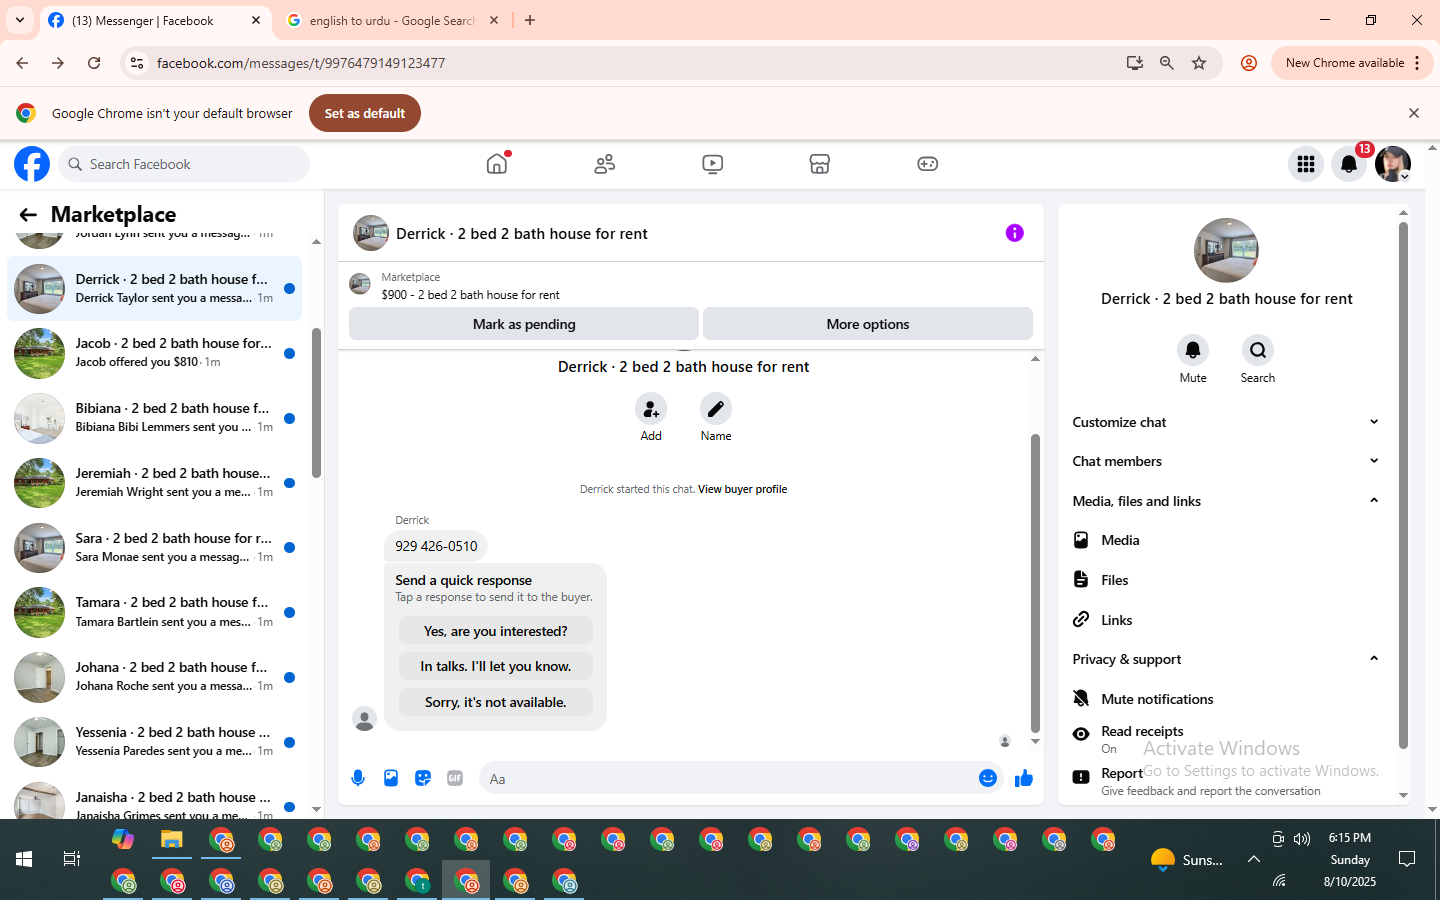Open File Explorer from taskbar
Image resolution: width=1440 pixels, height=900 pixels.
[x=172, y=840]
